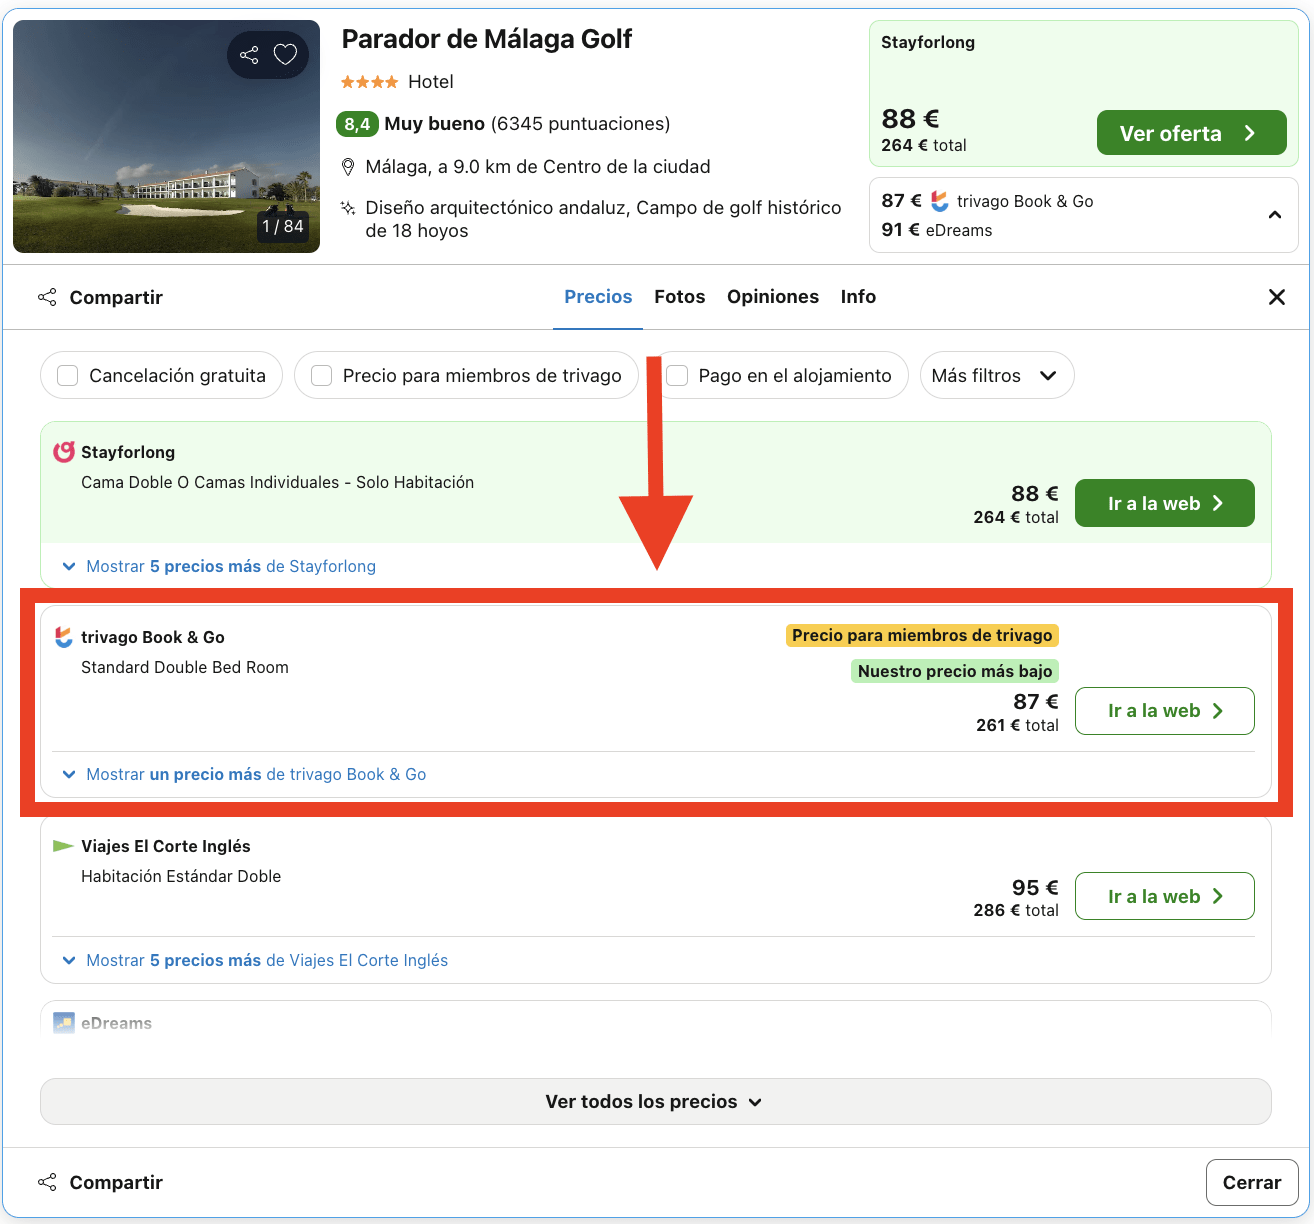Click the Viajes El Corte Inglés flag icon
1314x1224 pixels.
pos(63,846)
